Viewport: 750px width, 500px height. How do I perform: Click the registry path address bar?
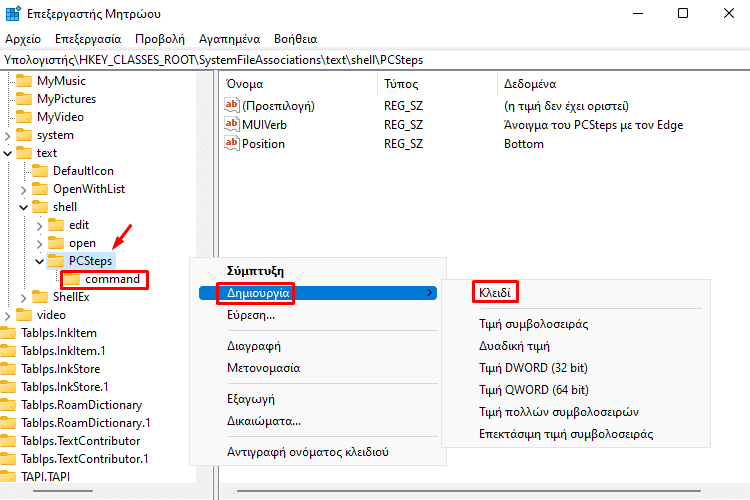(x=375, y=60)
